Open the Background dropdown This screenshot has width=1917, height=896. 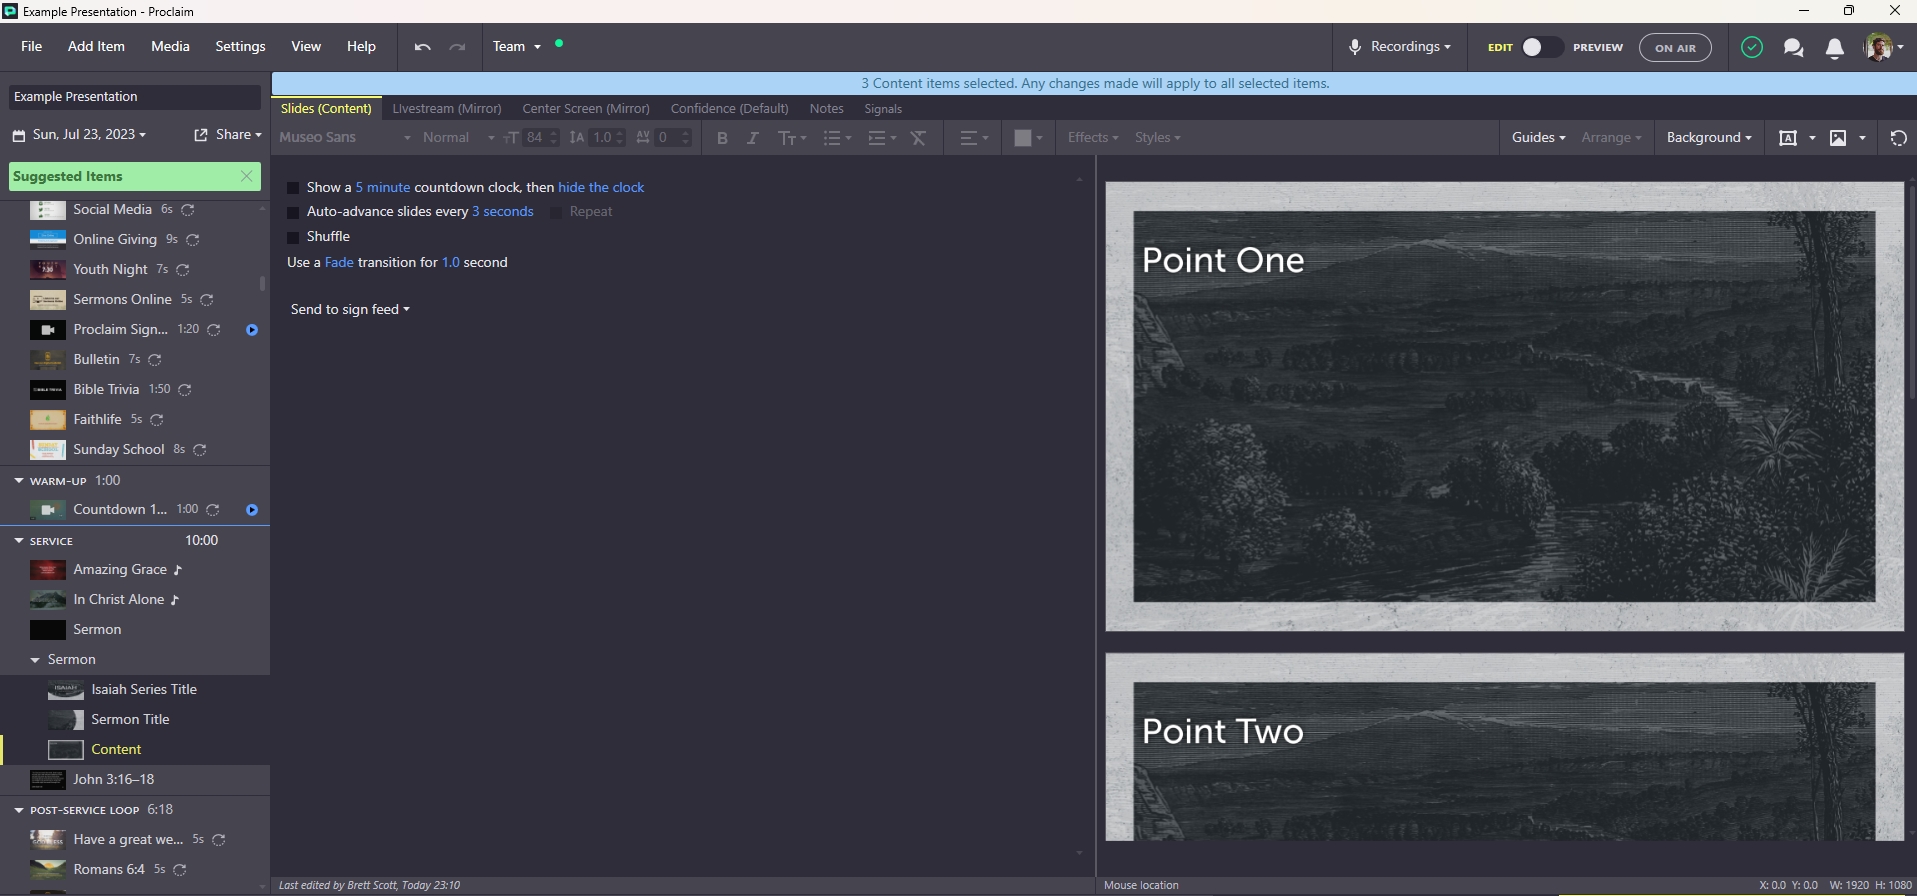(1708, 138)
